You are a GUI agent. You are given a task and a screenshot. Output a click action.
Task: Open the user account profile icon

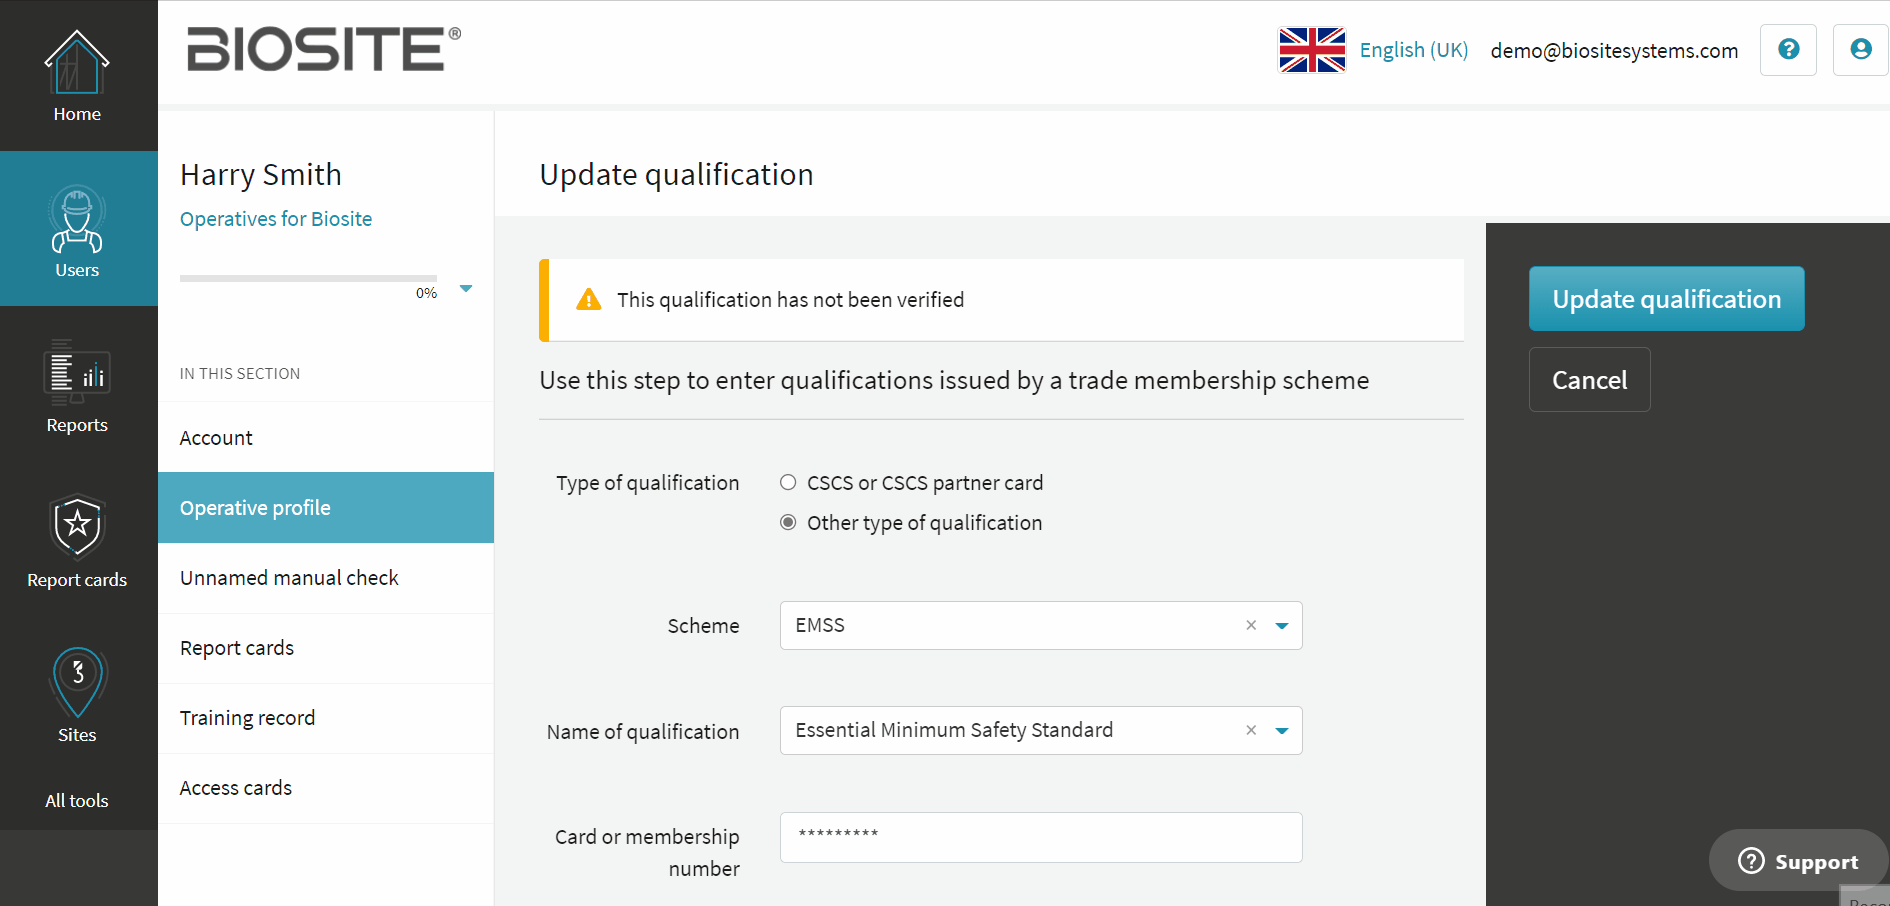click(x=1860, y=50)
